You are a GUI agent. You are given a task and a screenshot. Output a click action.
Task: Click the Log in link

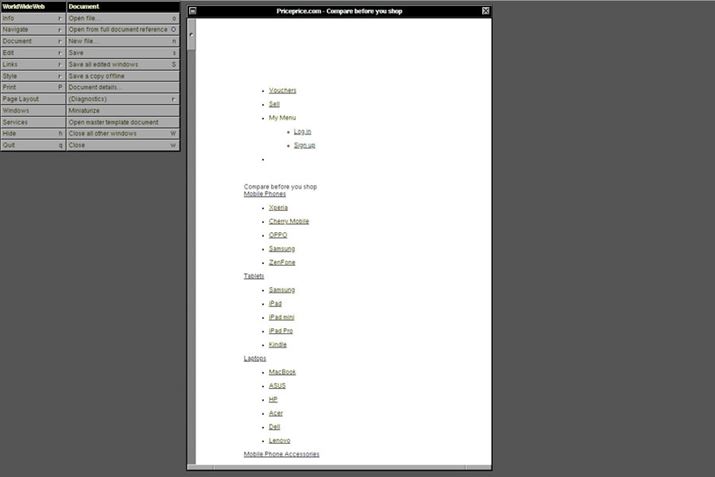[x=302, y=131]
